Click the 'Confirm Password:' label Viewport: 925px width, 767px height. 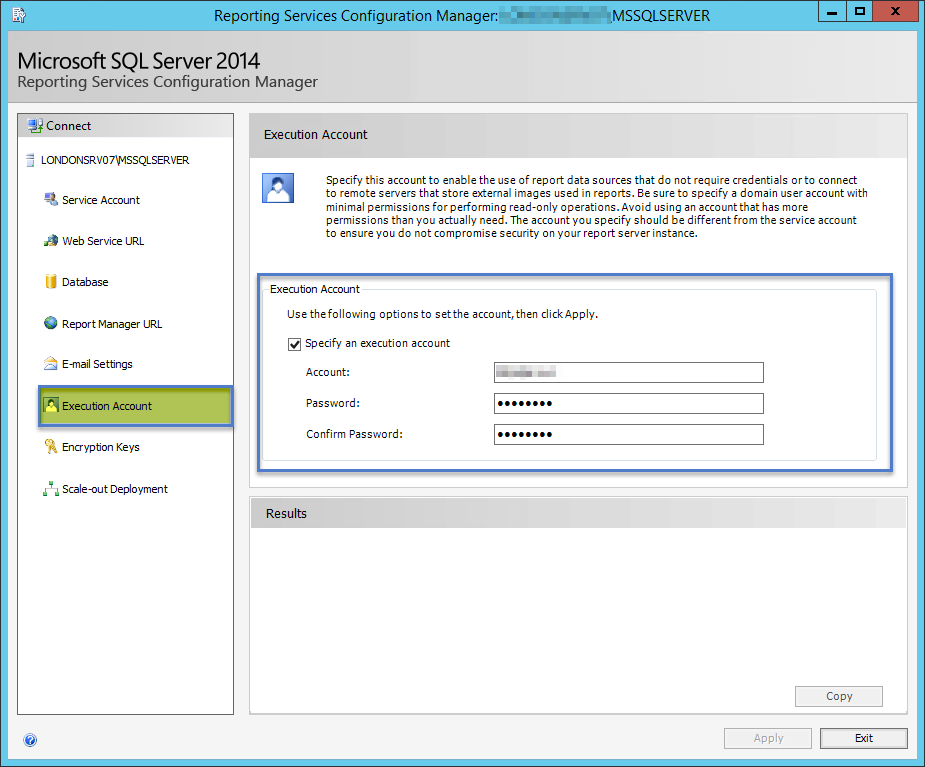pyautogui.click(x=355, y=434)
